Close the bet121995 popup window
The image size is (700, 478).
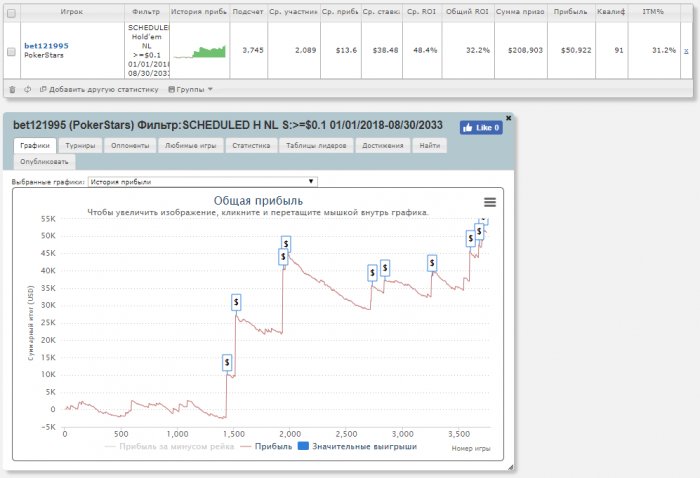(x=508, y=118)
